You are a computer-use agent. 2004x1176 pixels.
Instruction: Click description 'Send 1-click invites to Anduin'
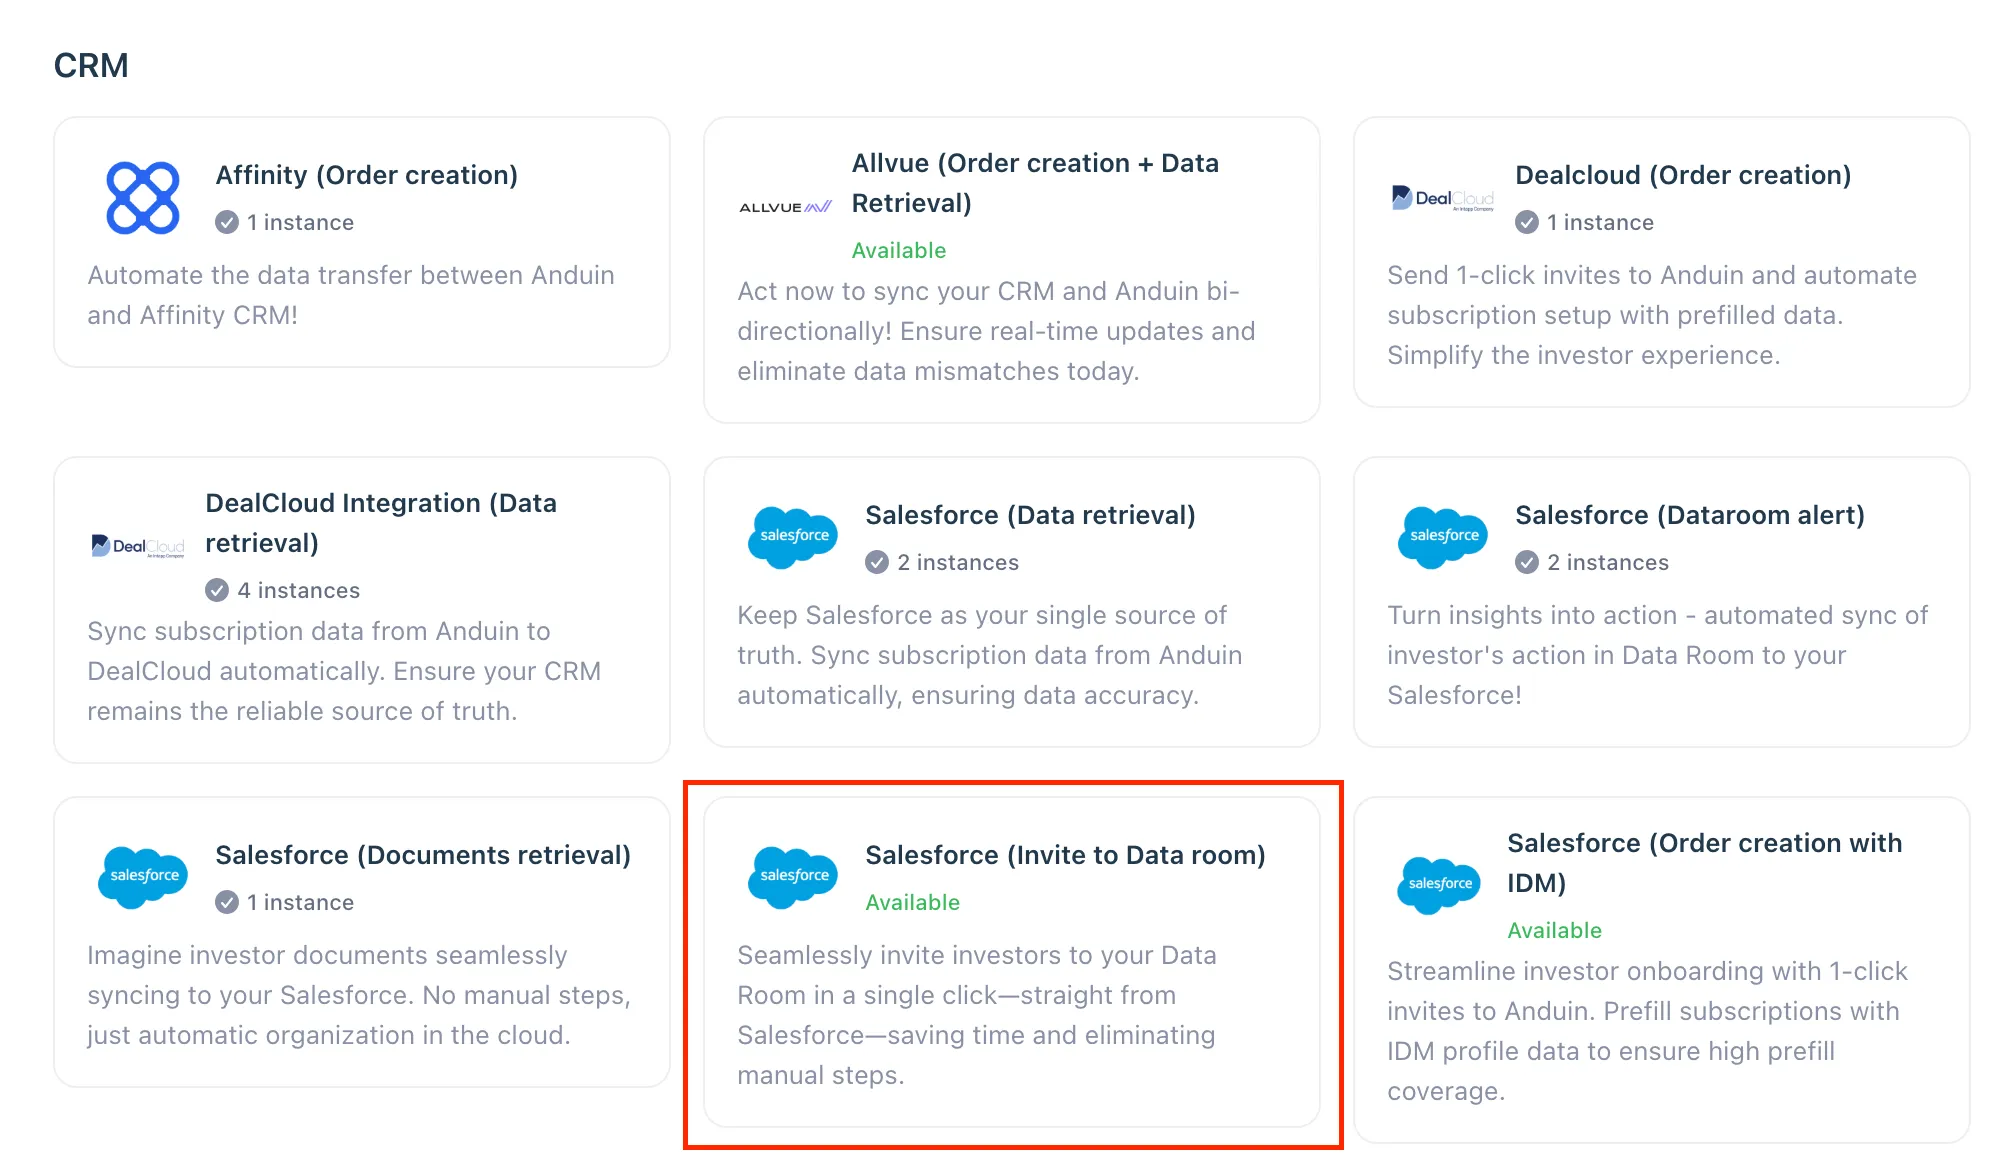1652,315
